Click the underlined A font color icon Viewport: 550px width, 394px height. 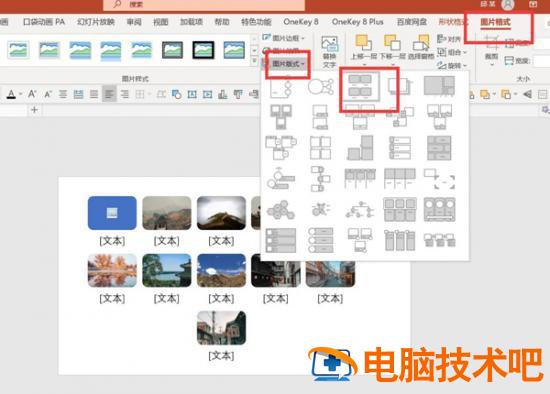pos(11,94)
